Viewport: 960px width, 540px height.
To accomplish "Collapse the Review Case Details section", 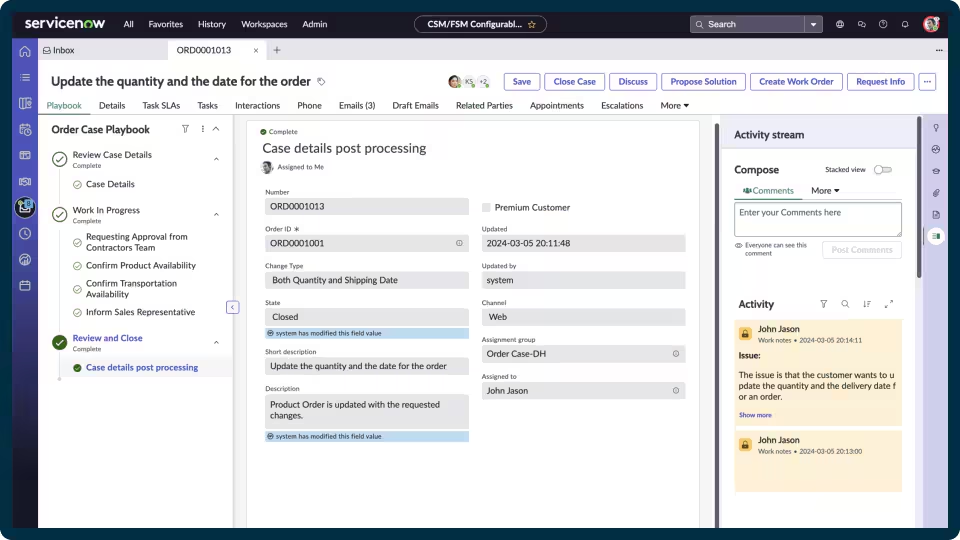I will (216, 159).
